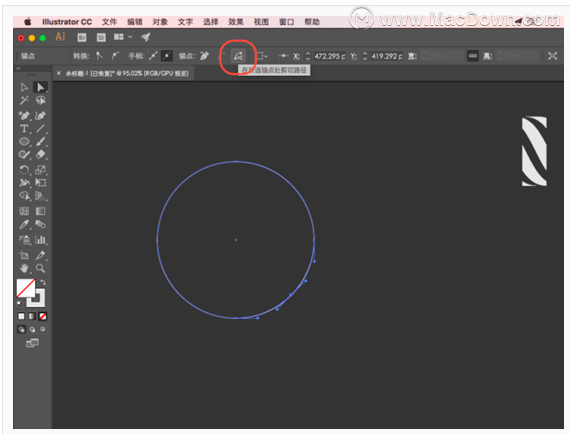Select the Eyedropper tool

point(24,224)
